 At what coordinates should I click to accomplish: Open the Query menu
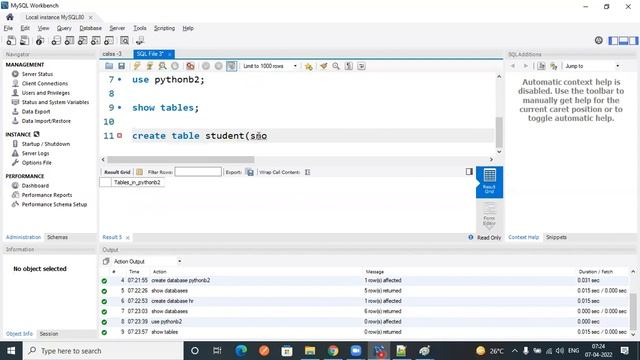pyautogui.click(x=64, y=28)
